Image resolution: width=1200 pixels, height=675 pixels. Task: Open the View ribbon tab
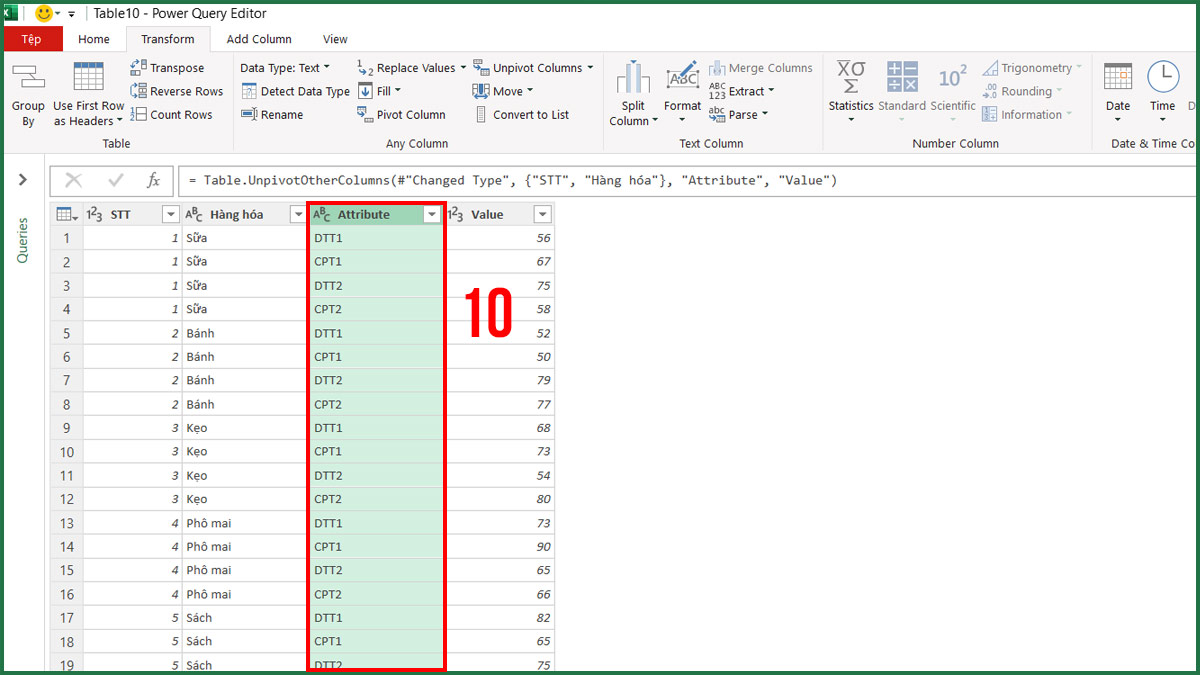(x=334, y=39)
